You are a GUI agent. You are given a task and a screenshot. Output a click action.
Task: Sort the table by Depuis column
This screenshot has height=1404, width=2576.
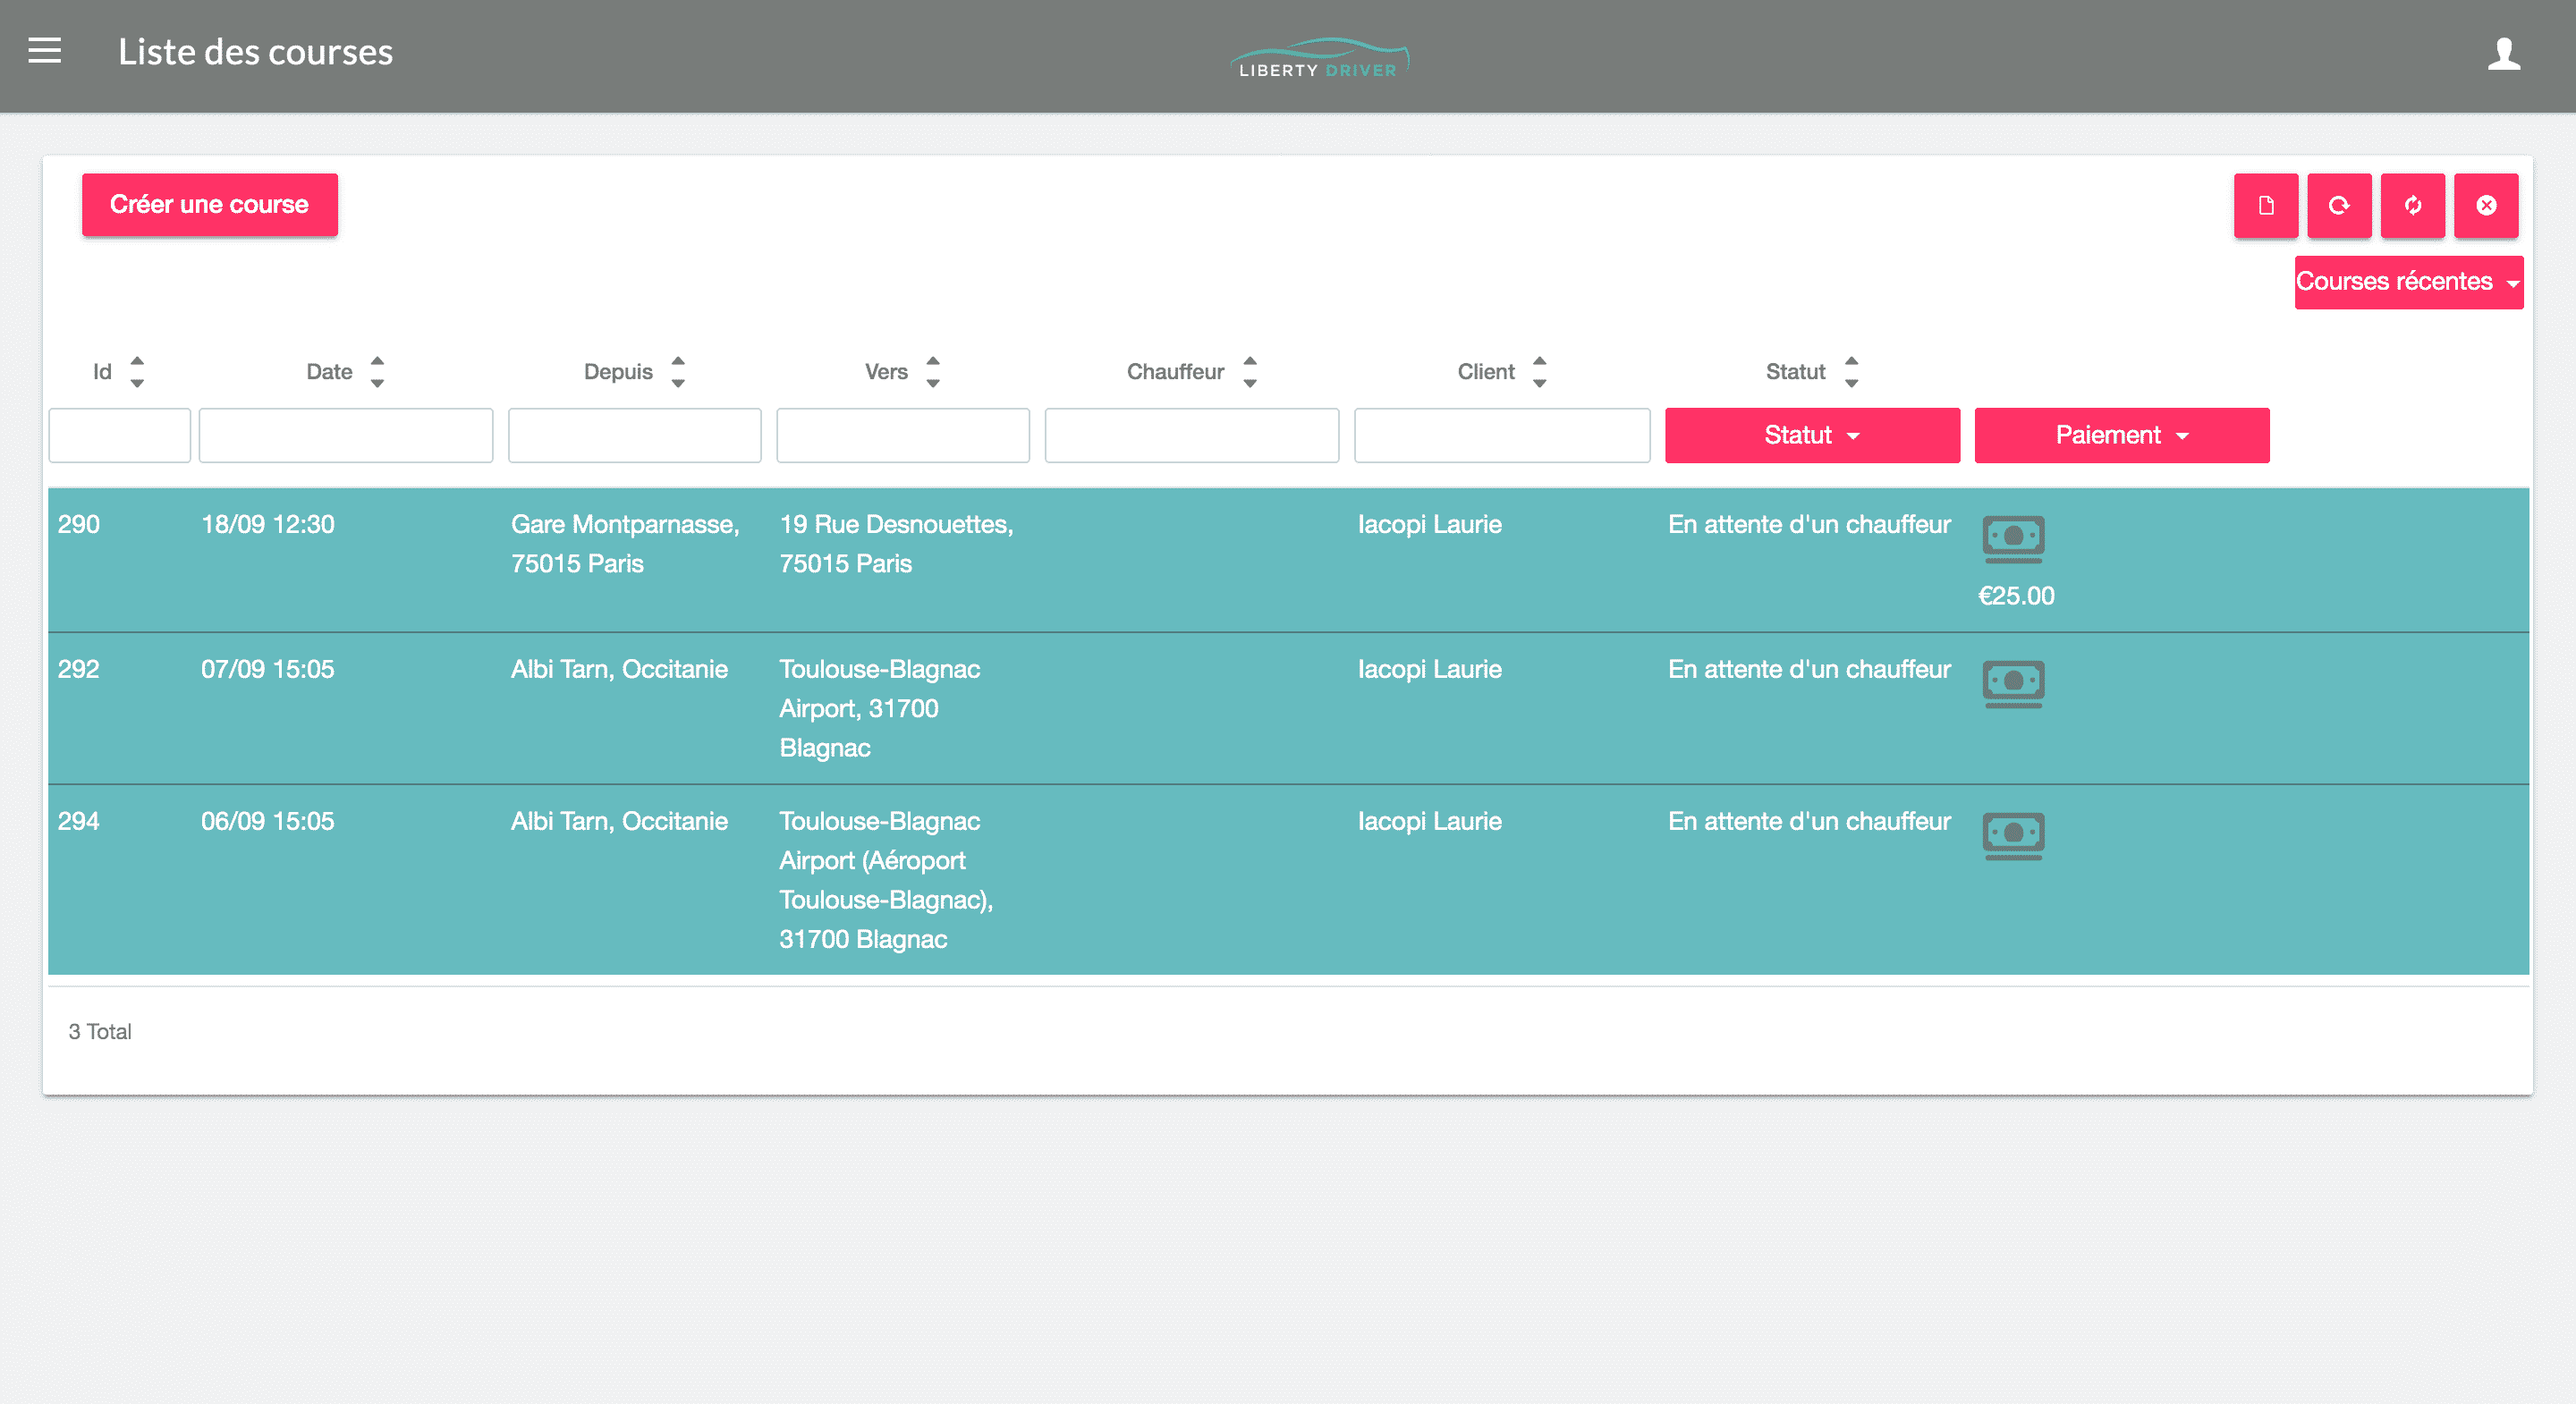coord(678,372)
